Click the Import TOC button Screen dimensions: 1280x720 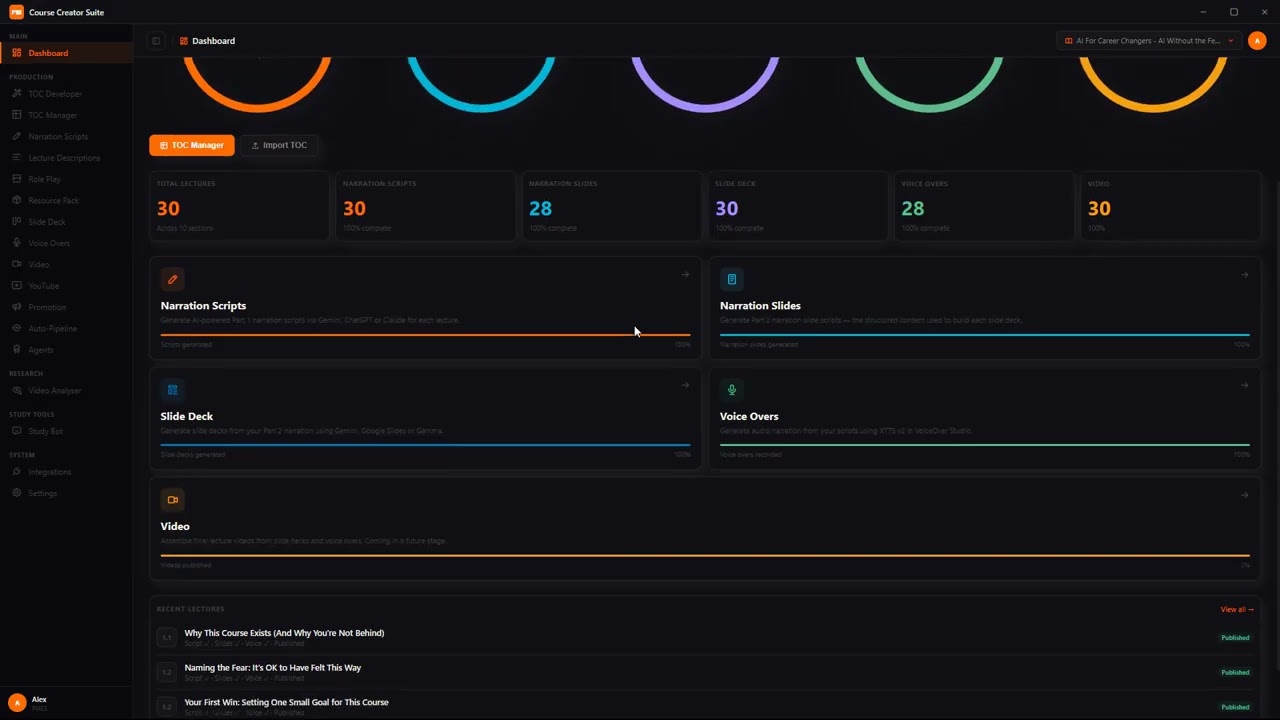(x=279, y=146)
